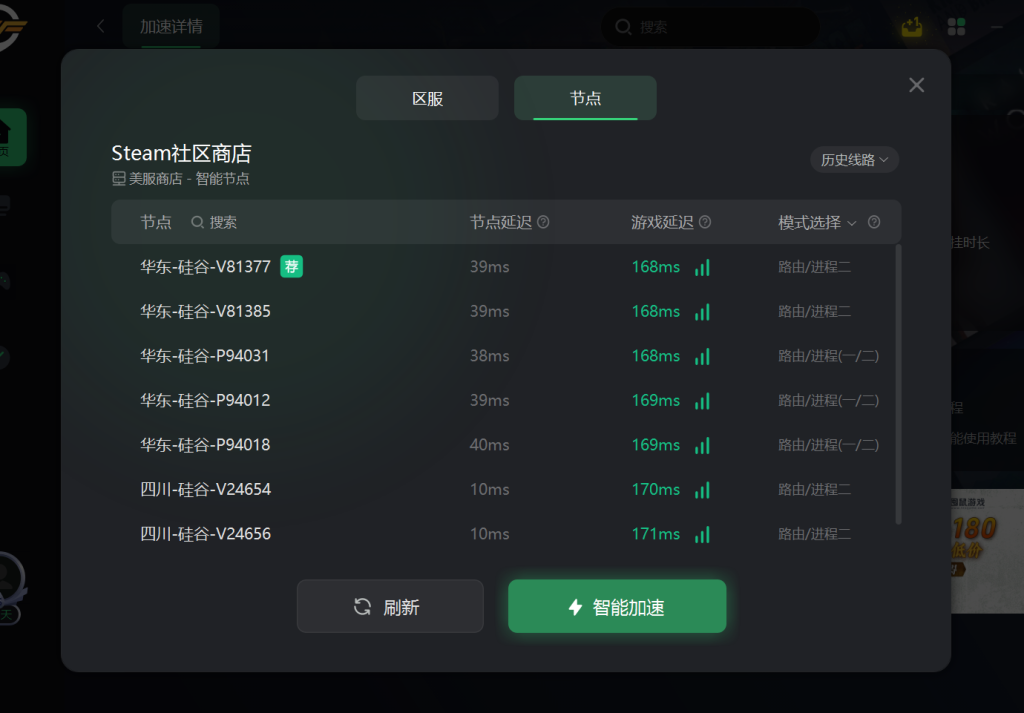Select the 节点 tab
This screenshot has height=713, width=1024.
[x=585, y=98]
